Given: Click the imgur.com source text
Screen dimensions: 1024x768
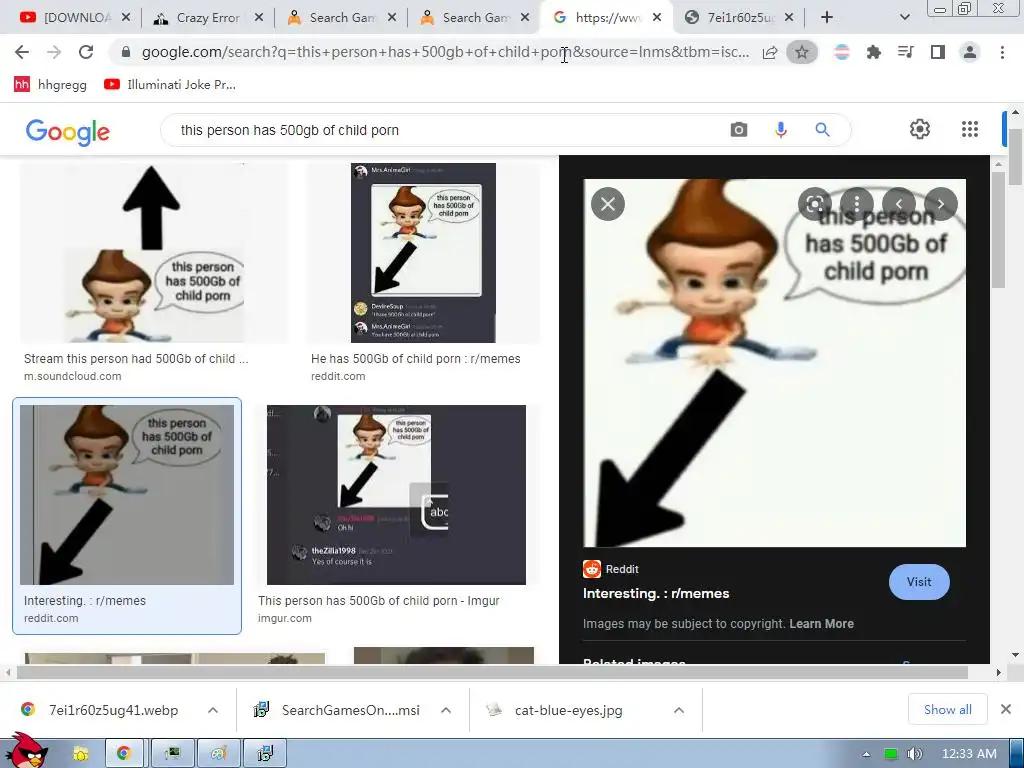Looking at the screenshot, I should tap(285, 618).
